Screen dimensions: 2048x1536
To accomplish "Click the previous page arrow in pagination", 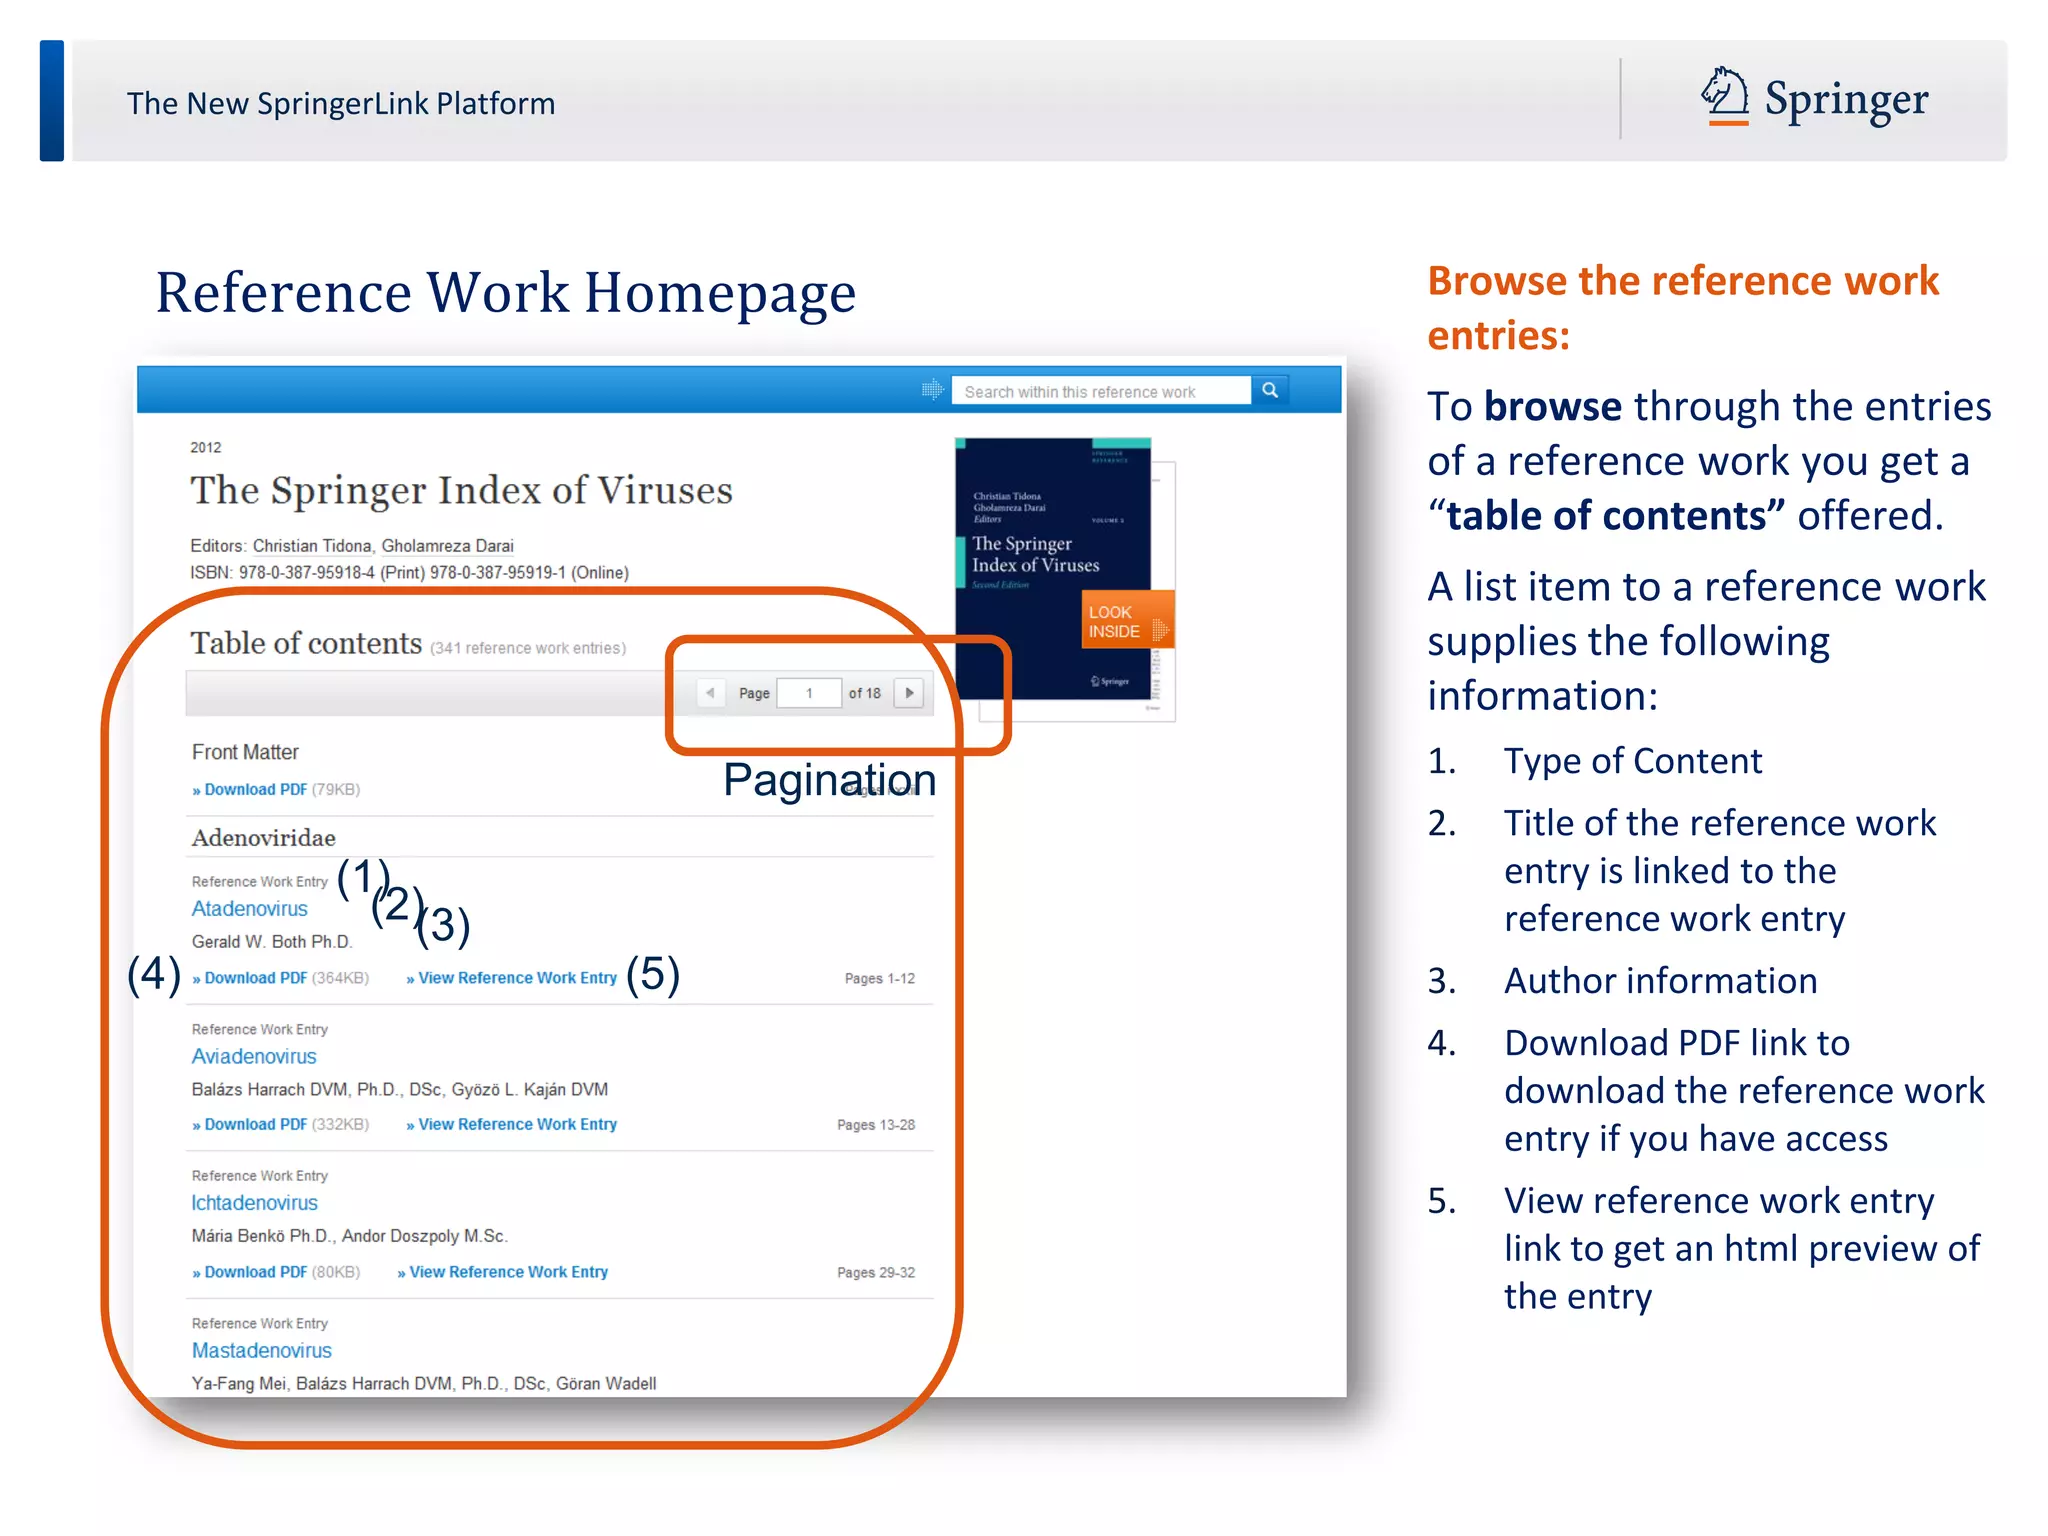I will tap(710, 693).
